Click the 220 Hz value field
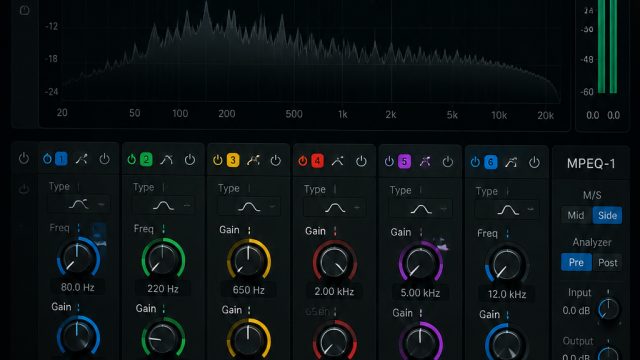 [x=163, y=289]
